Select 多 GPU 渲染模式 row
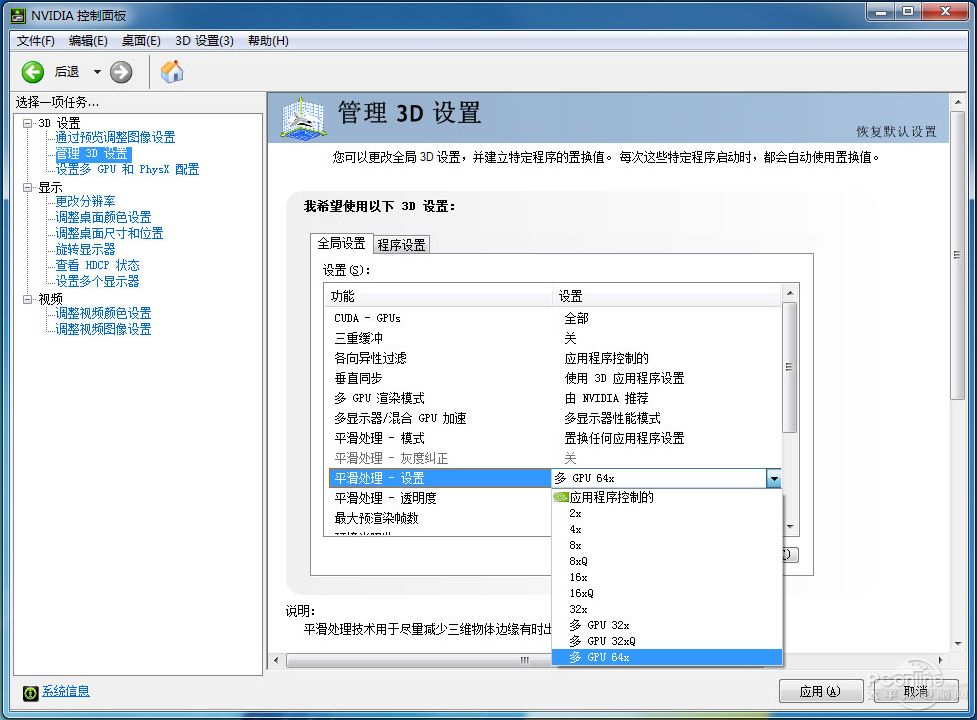This screenshot has width=977, height=720. pos(555,398)
